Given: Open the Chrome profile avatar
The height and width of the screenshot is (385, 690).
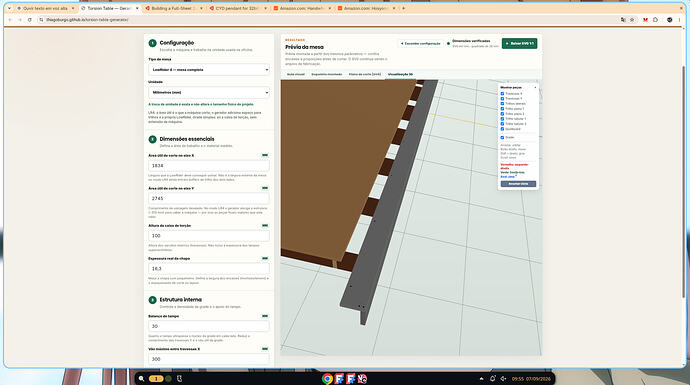Looking at the screenshot, I should click(669, 20).
